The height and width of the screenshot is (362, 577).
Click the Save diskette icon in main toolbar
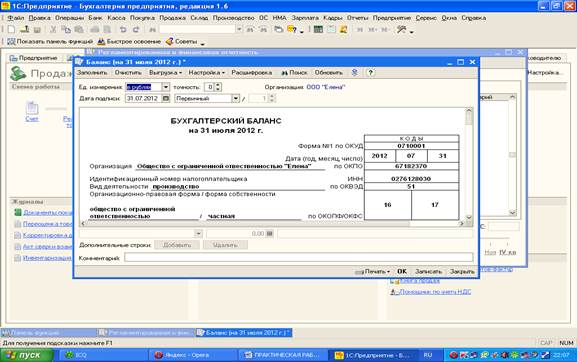point(37,30)
